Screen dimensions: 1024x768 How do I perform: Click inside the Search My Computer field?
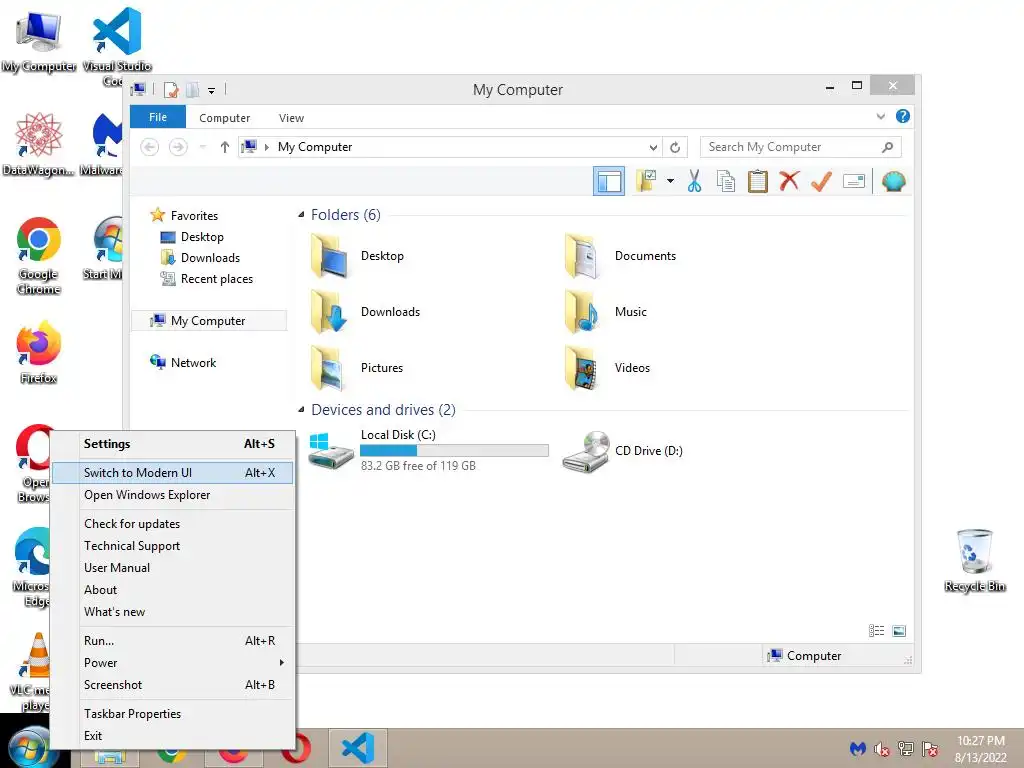point(790,147)
